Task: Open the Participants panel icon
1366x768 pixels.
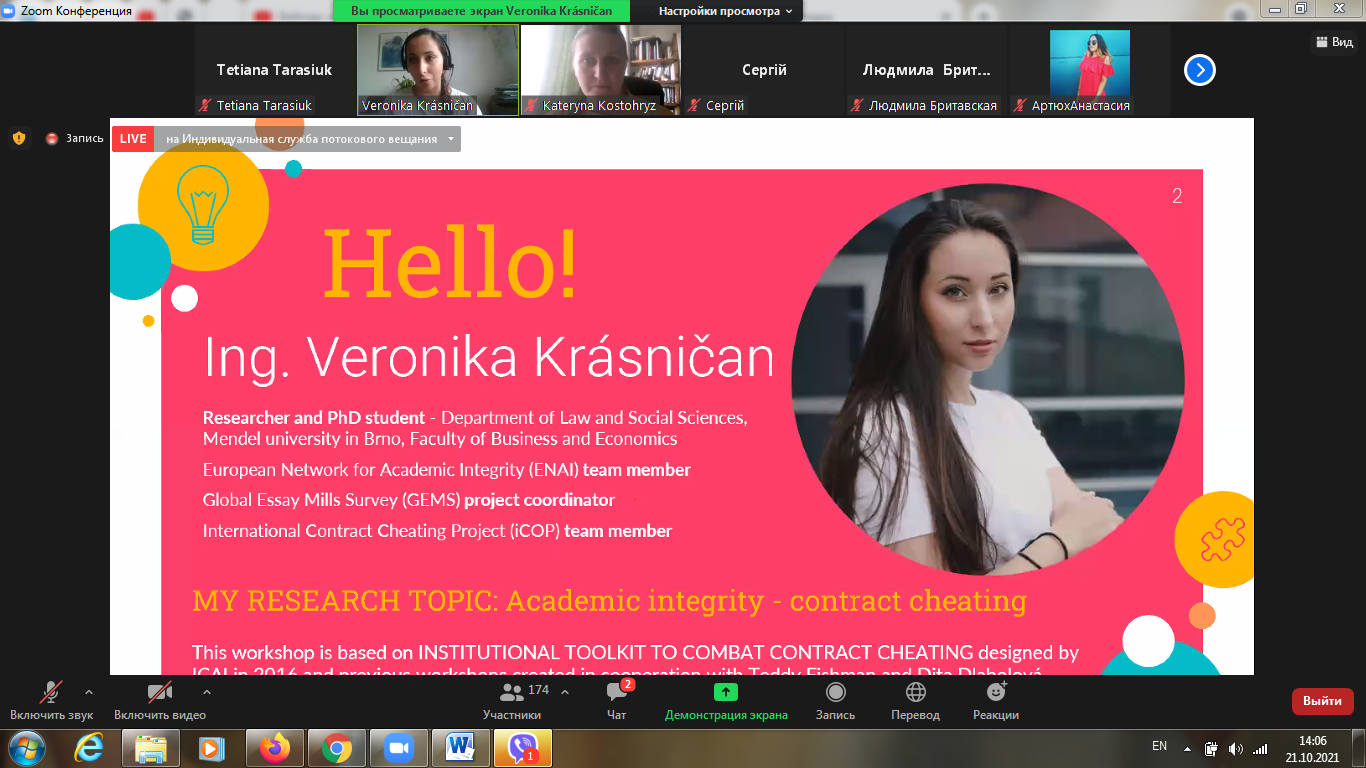Action: pyautogui.click(x=513, y=693)
